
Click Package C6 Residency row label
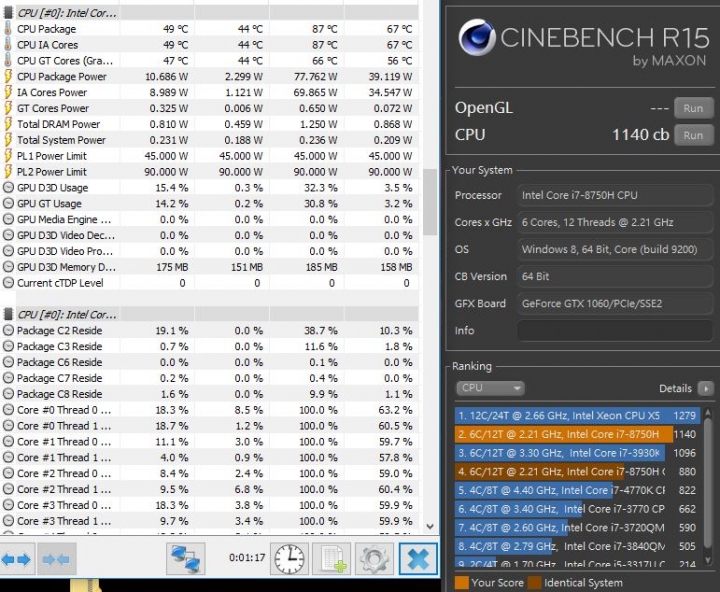pyautogui.click(x=59, y=362)
